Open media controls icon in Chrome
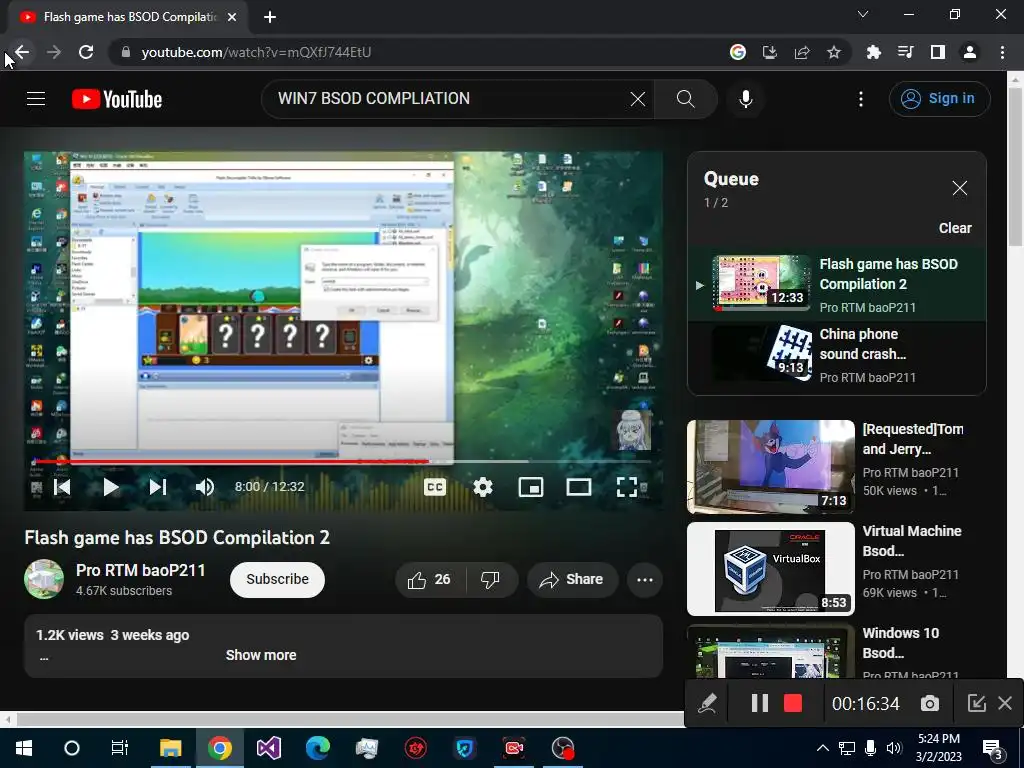Image resolution: width=1024 pixels, height=768 pixels. [905, 52]
